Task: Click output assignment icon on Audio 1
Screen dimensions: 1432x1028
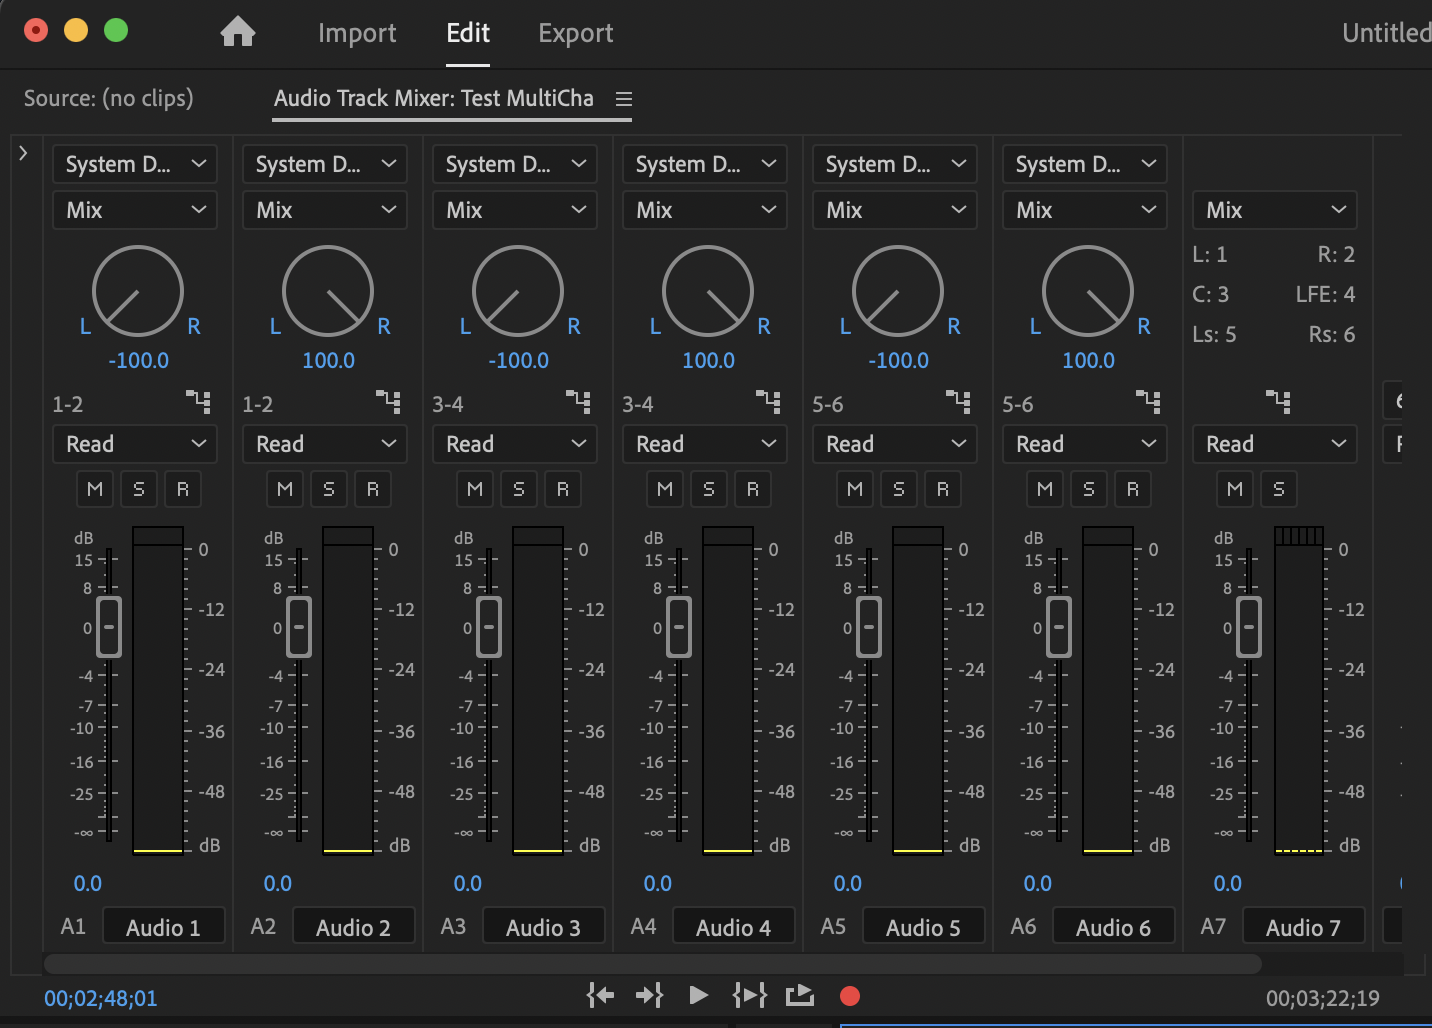Action: tap(198, 402)
